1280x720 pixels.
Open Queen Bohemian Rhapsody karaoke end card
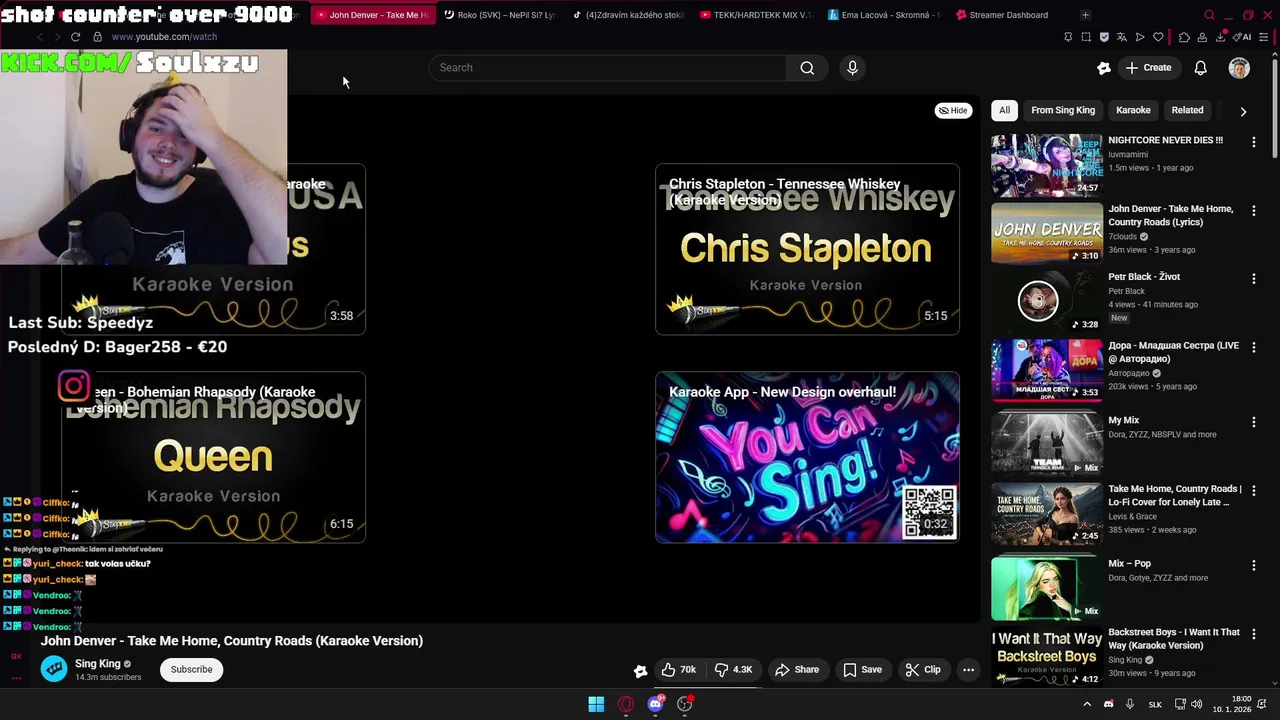click(213, 457)
